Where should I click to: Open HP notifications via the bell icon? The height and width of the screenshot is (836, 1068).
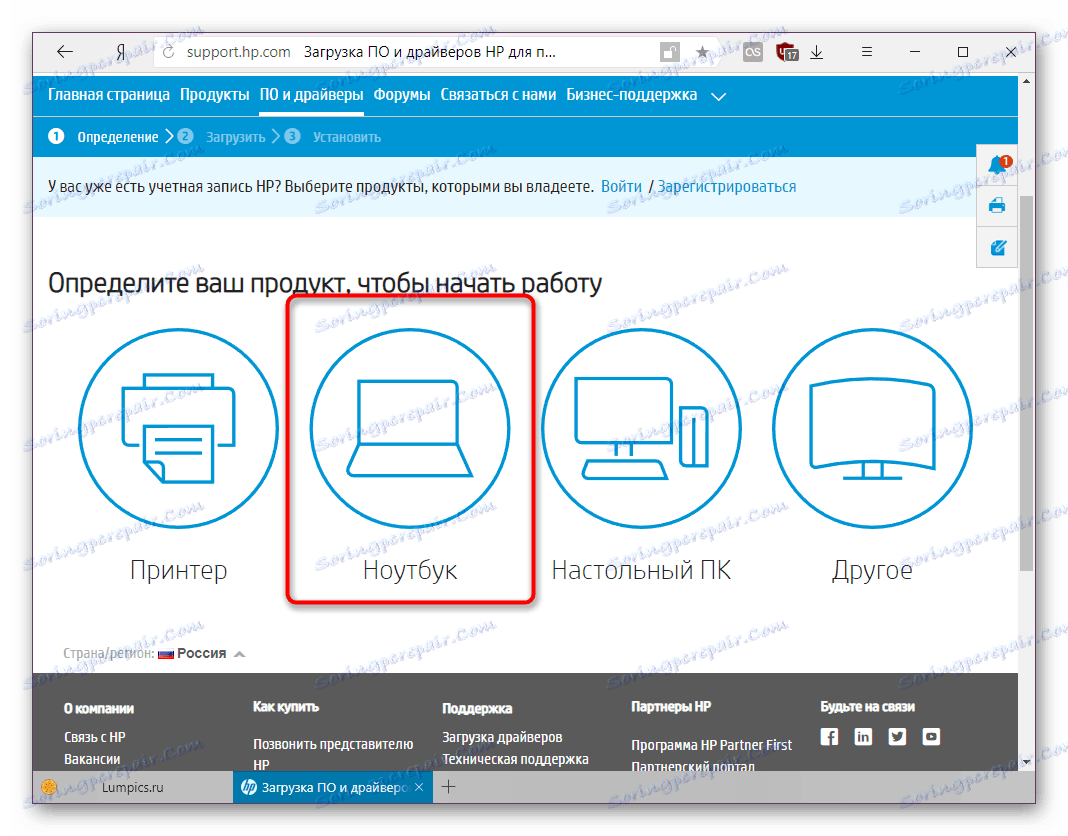(996, 165)
